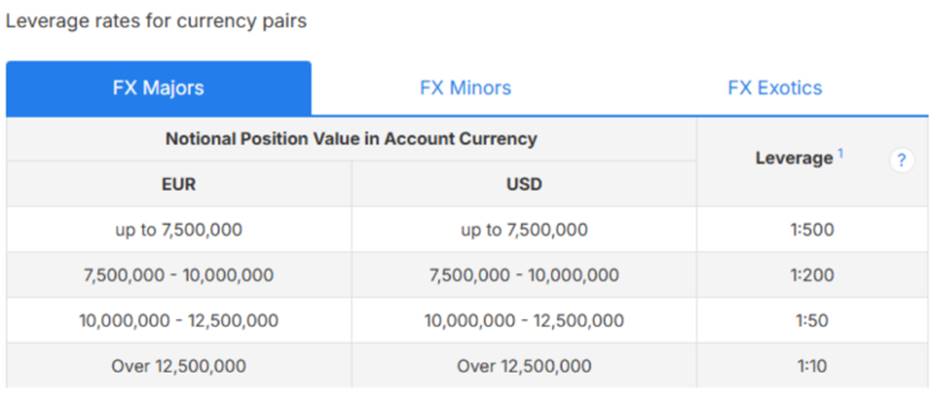Switch to the FX Minors tab

(x=466, y=88)
